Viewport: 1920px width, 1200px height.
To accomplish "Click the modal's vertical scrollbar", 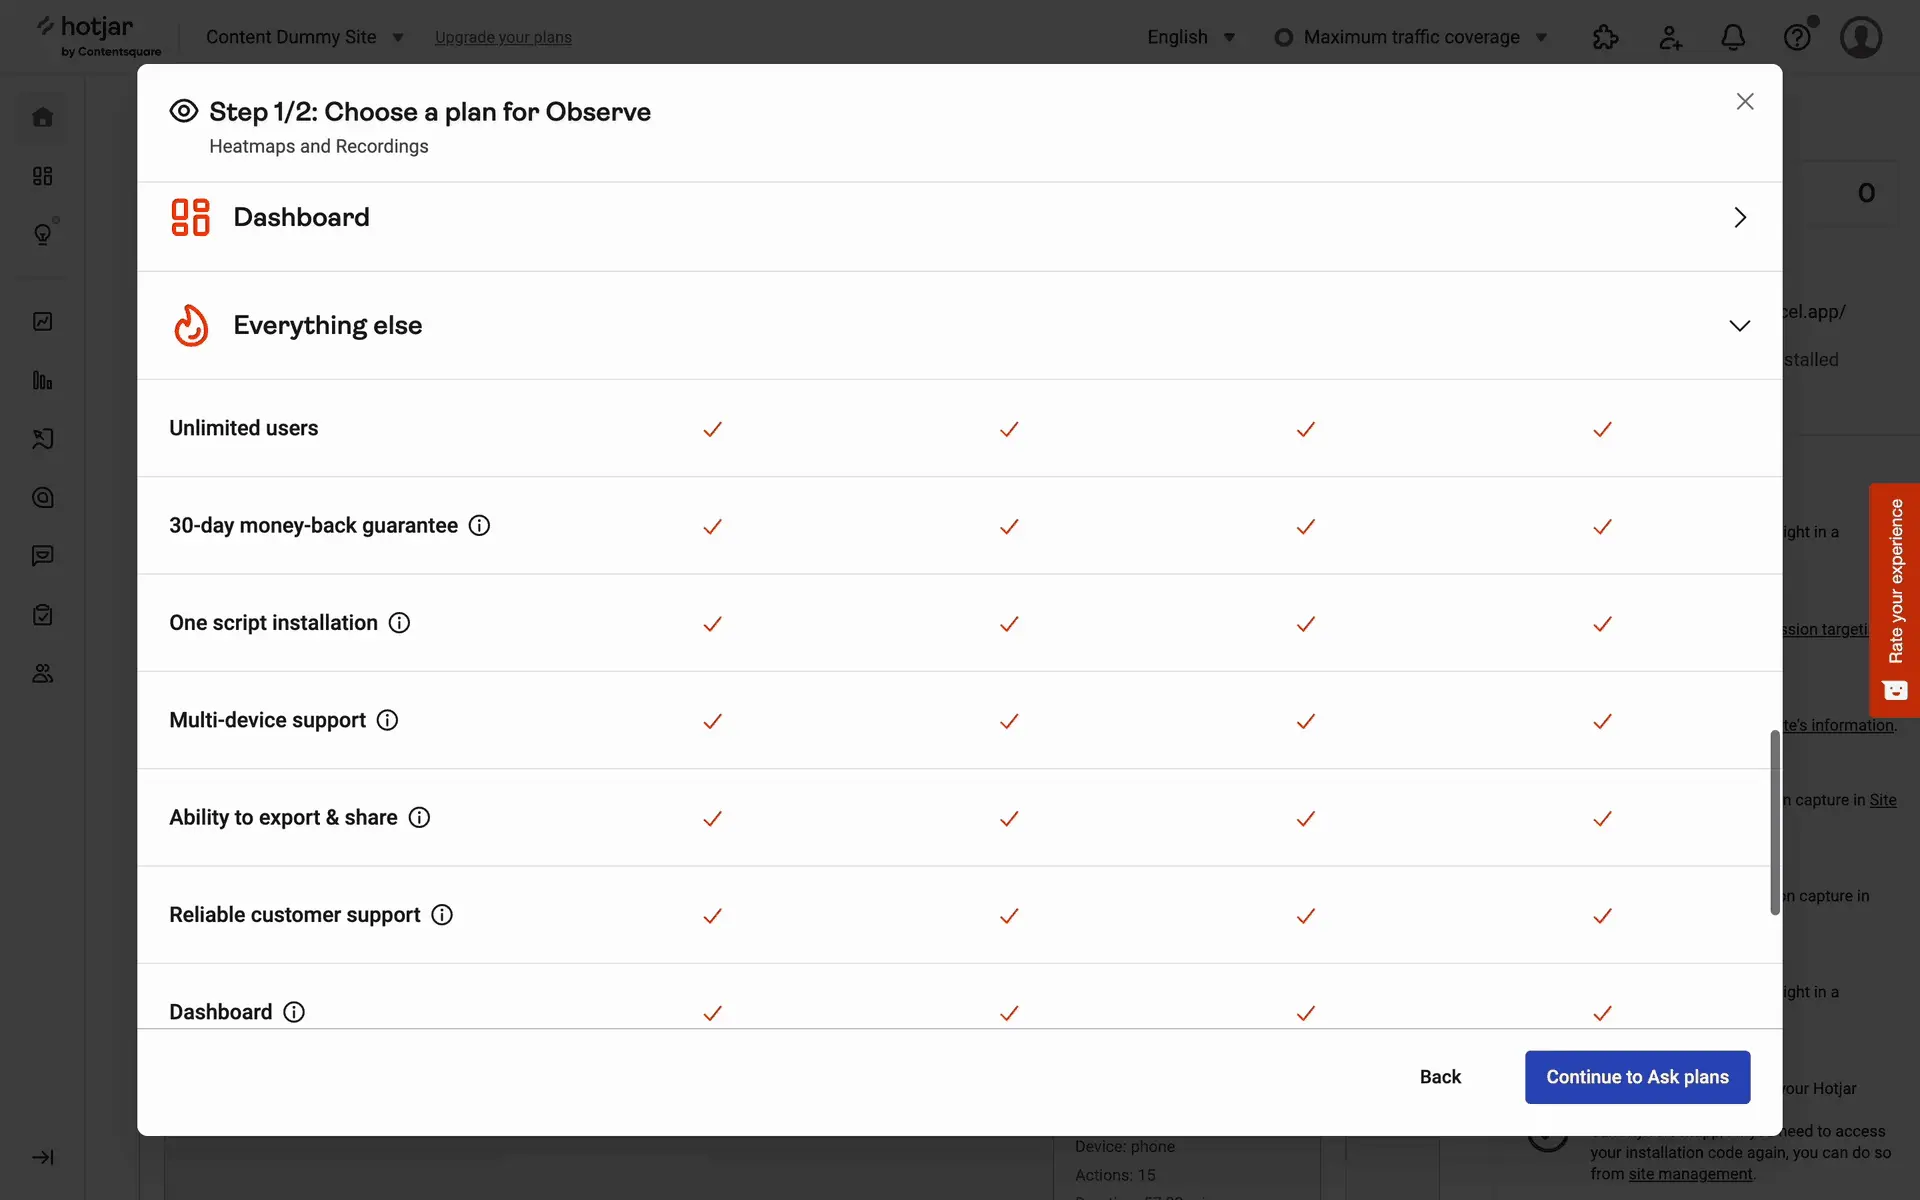I will tap(1775, 822).
